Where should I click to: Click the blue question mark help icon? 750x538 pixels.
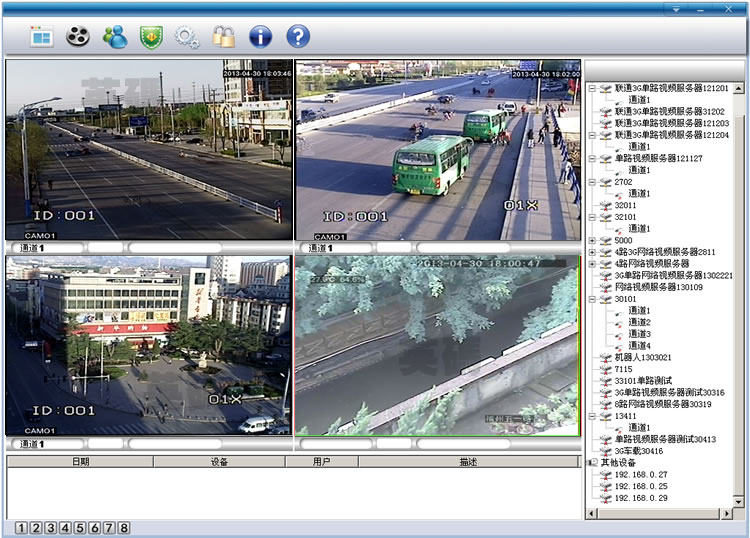click(x=298, y=36)
